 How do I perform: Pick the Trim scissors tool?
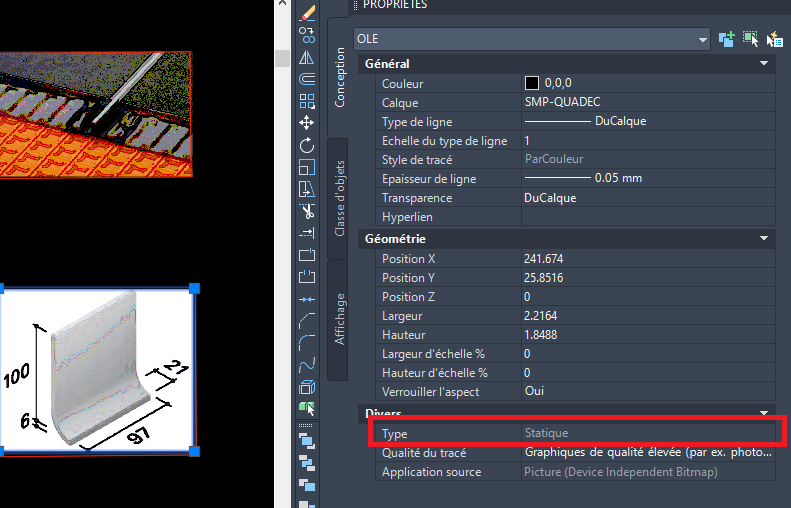pos(307,211)
